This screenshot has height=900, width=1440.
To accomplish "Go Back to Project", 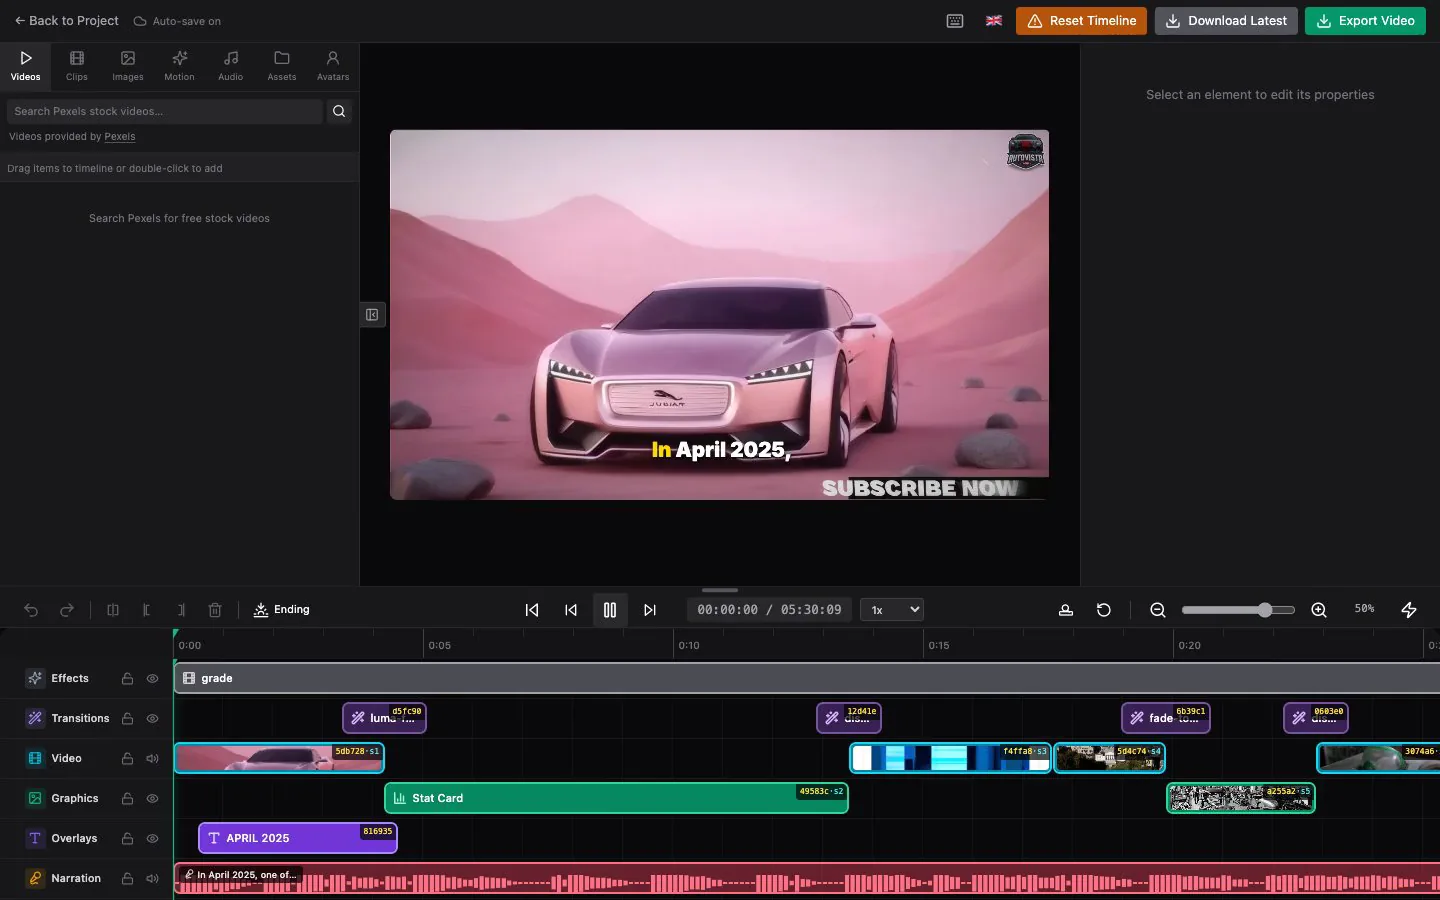I will point(66,21).
